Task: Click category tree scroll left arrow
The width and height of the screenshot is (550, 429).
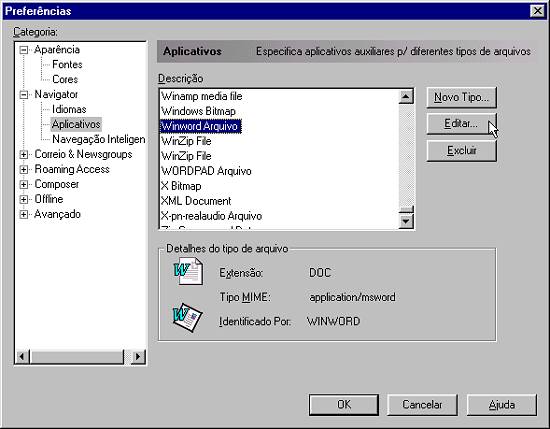Action: (x=22, y=357)
